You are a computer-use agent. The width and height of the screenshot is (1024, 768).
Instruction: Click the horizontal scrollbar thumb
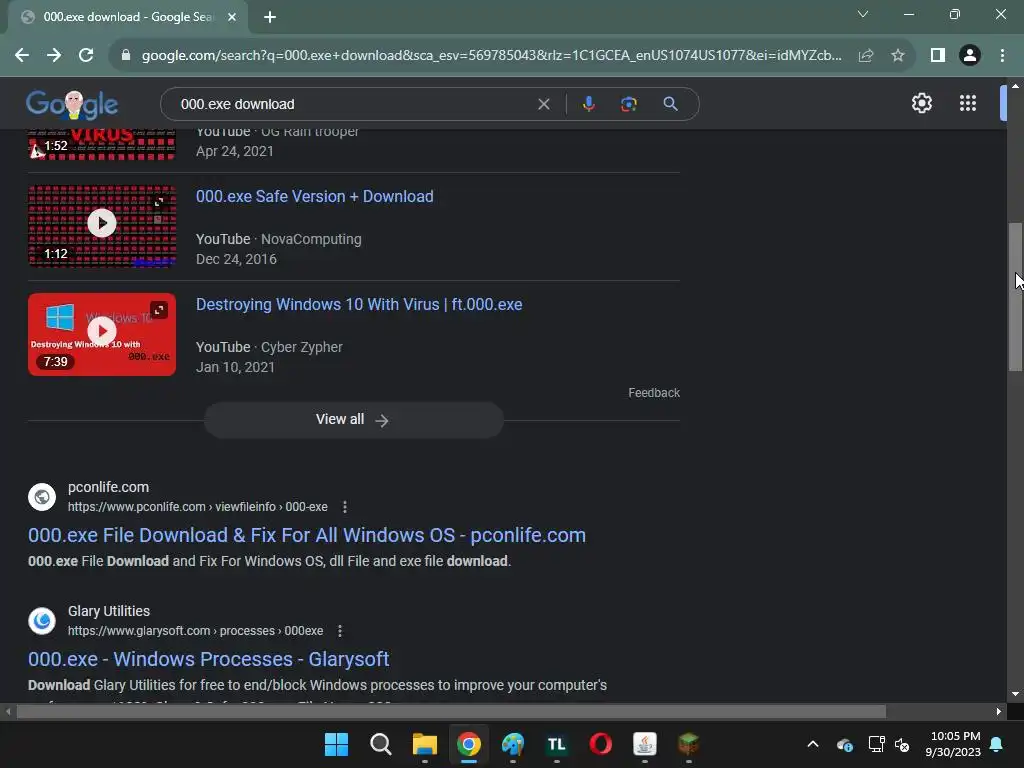tap(451, 711)
